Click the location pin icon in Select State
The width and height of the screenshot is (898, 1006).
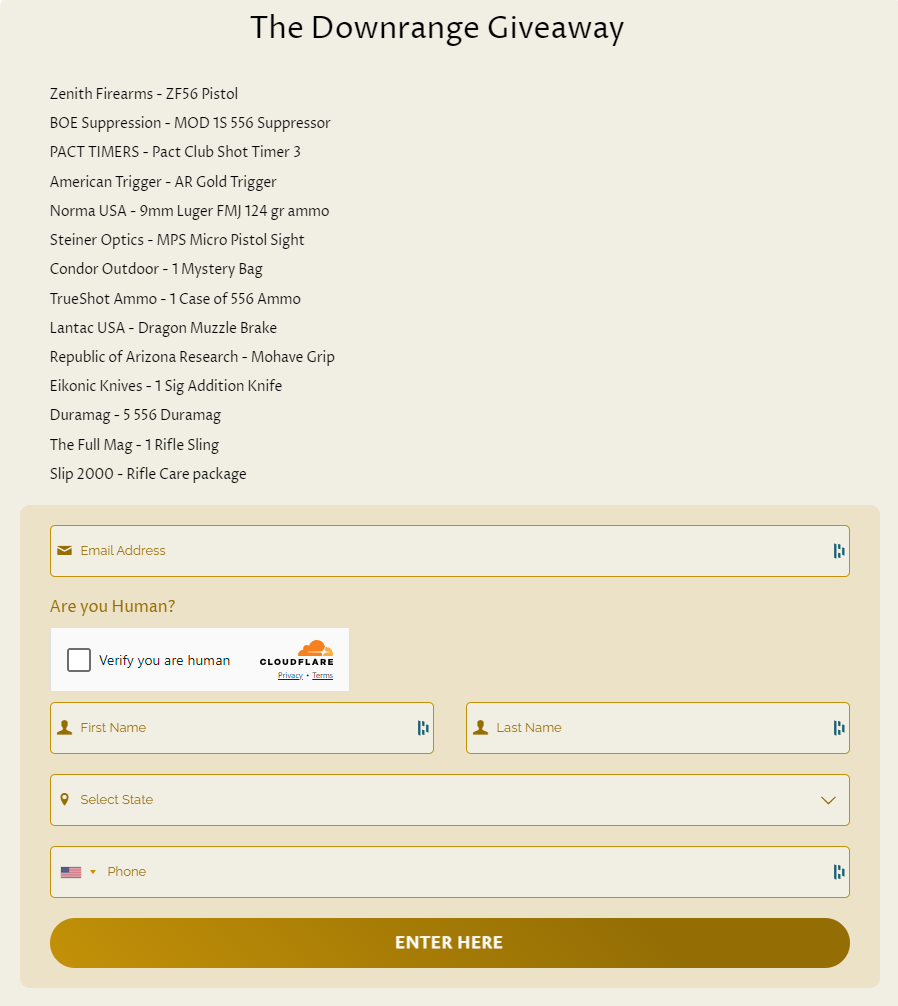(64, 799)
